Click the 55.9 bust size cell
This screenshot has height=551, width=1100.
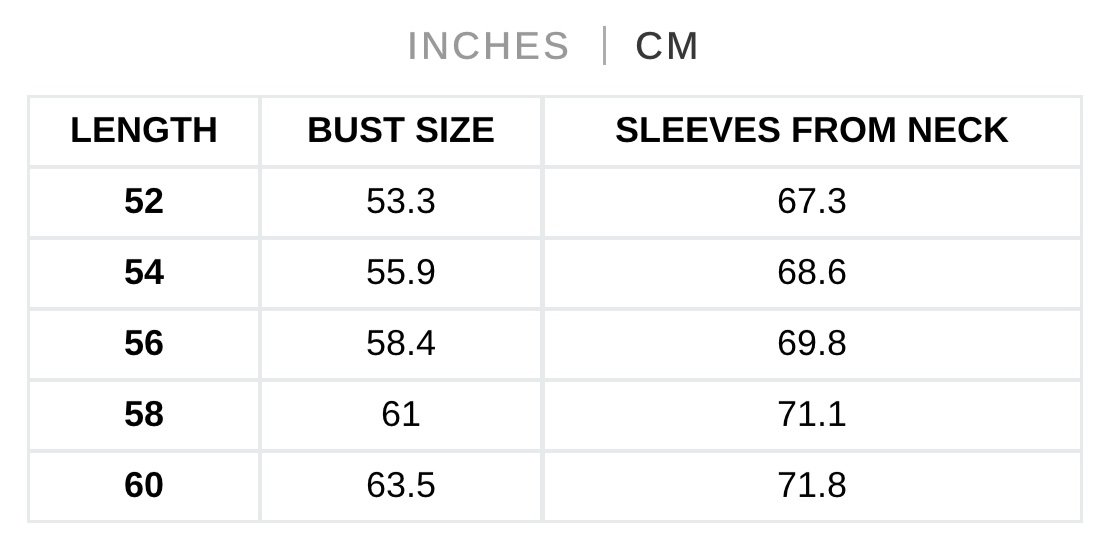[401, 273]
